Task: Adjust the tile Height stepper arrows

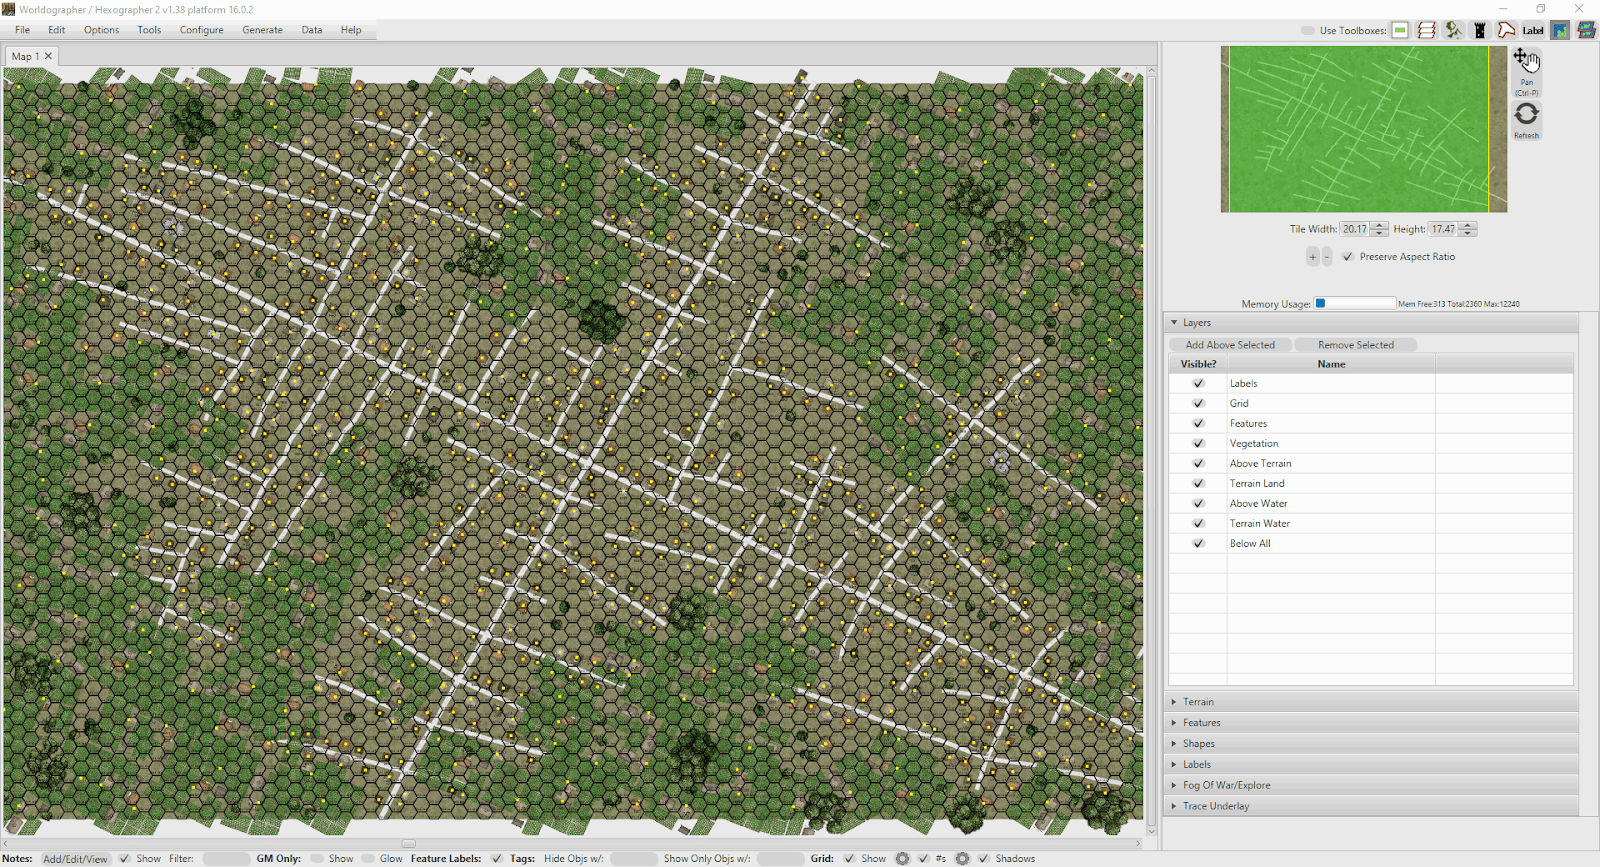Action: [1467, 229]
